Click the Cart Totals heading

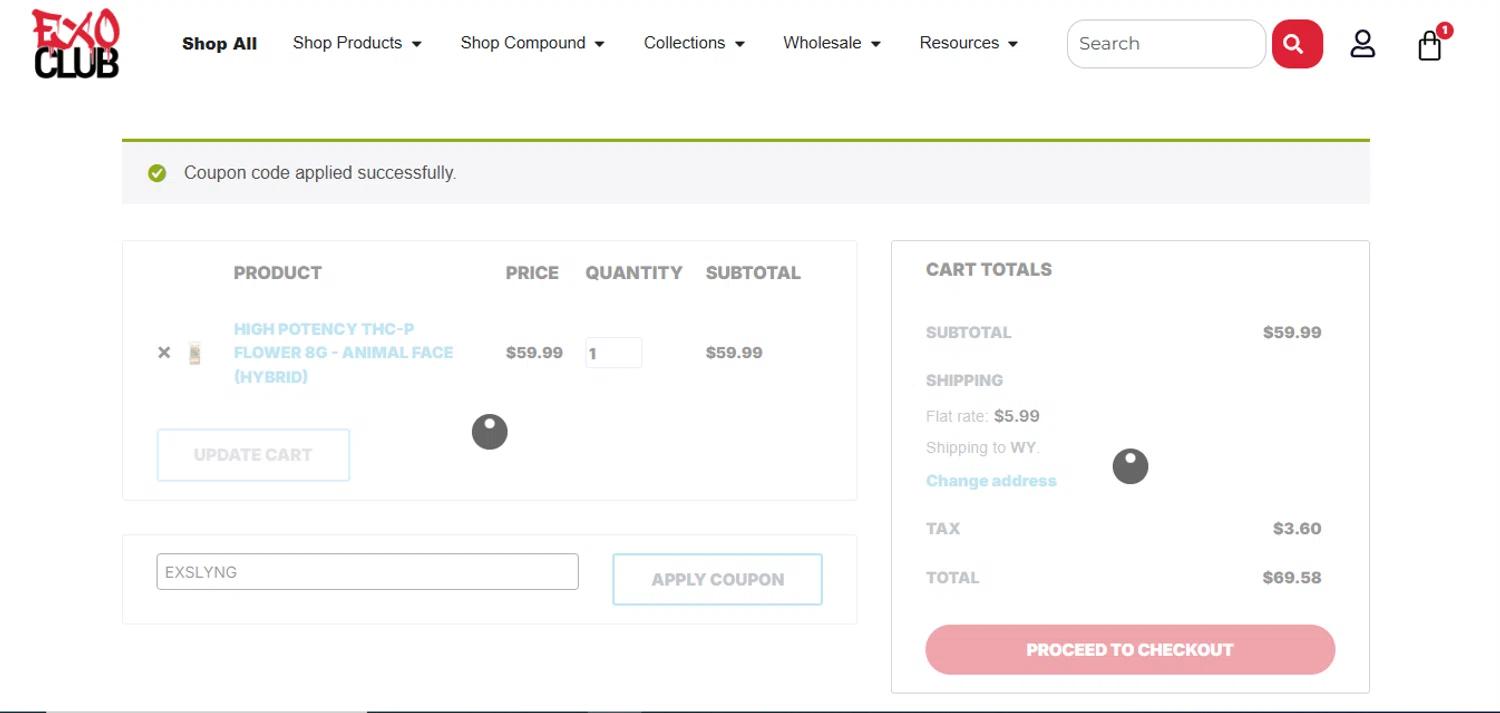989,269
